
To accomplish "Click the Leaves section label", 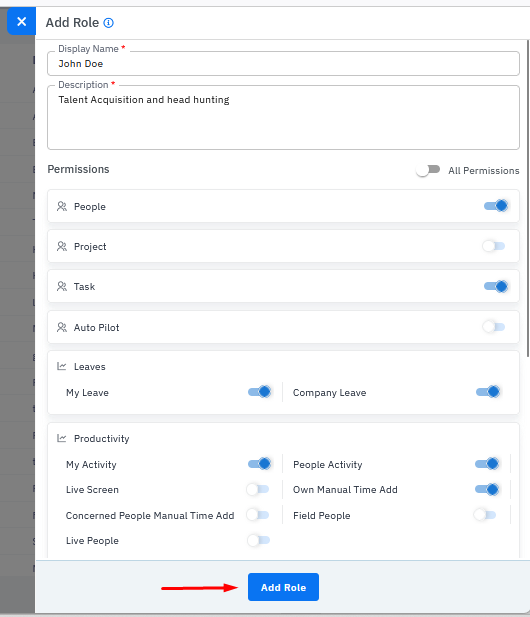I will coord(90,367).
